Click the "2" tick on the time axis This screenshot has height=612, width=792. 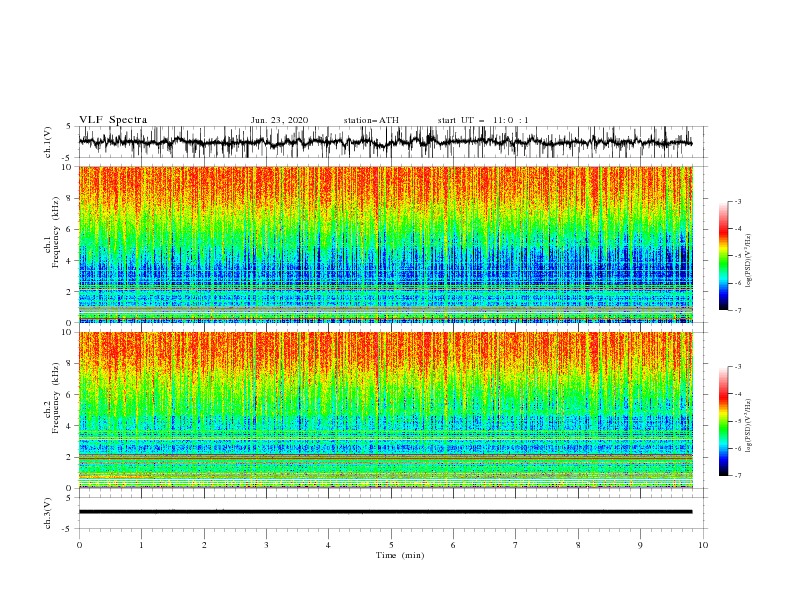(x=204, y=545)
